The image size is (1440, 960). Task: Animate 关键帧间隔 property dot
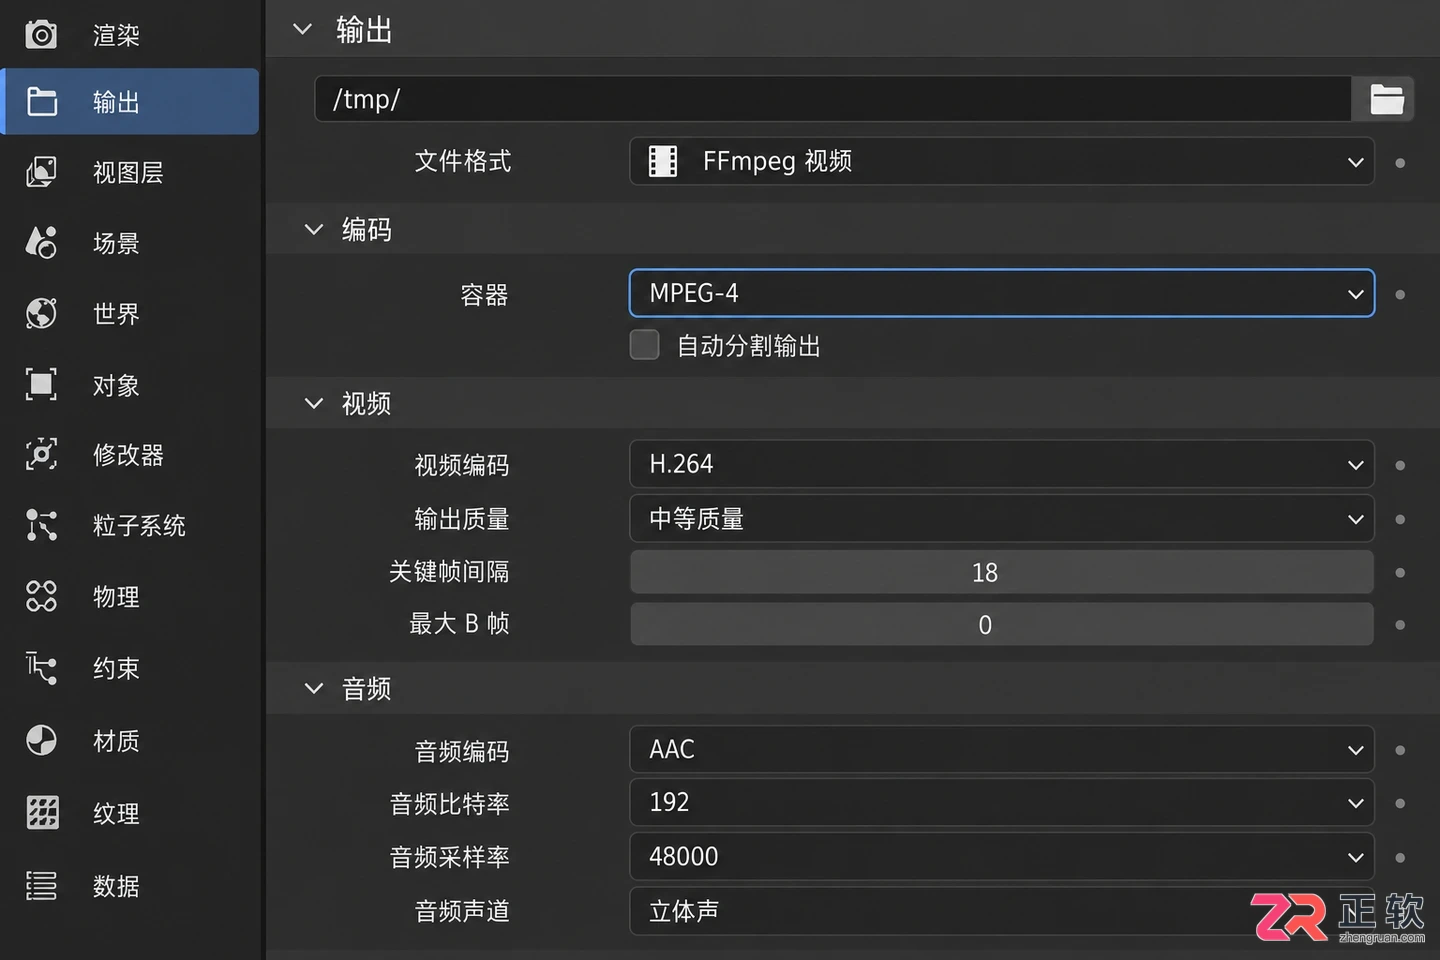(1400, 573)
